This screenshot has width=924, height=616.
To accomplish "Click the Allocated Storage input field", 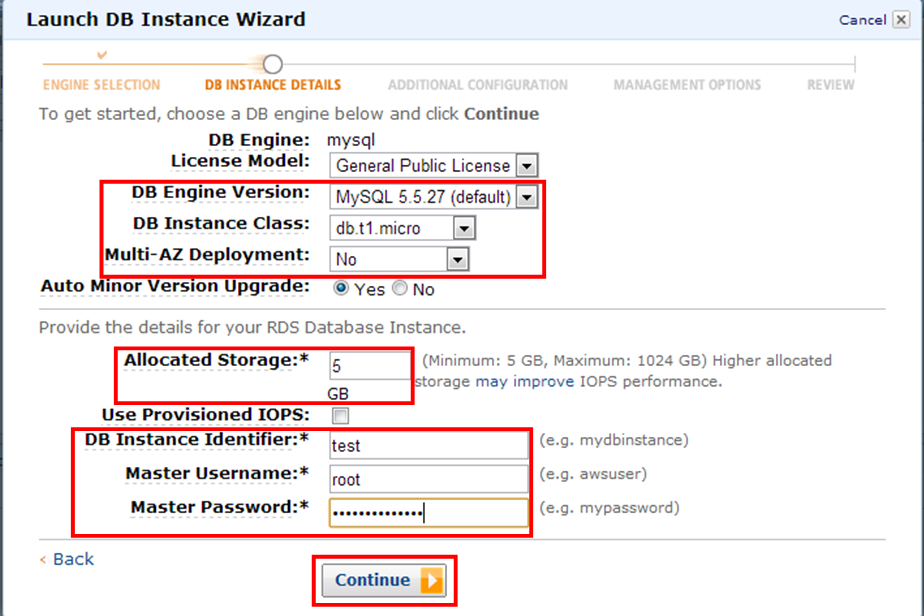I will (x=370, y=365).
